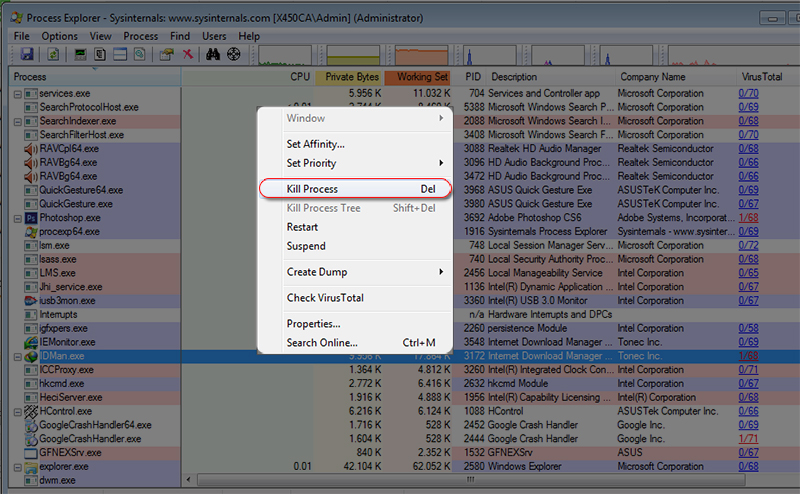
Task: Open the Process menu
Action: [141, 36]
